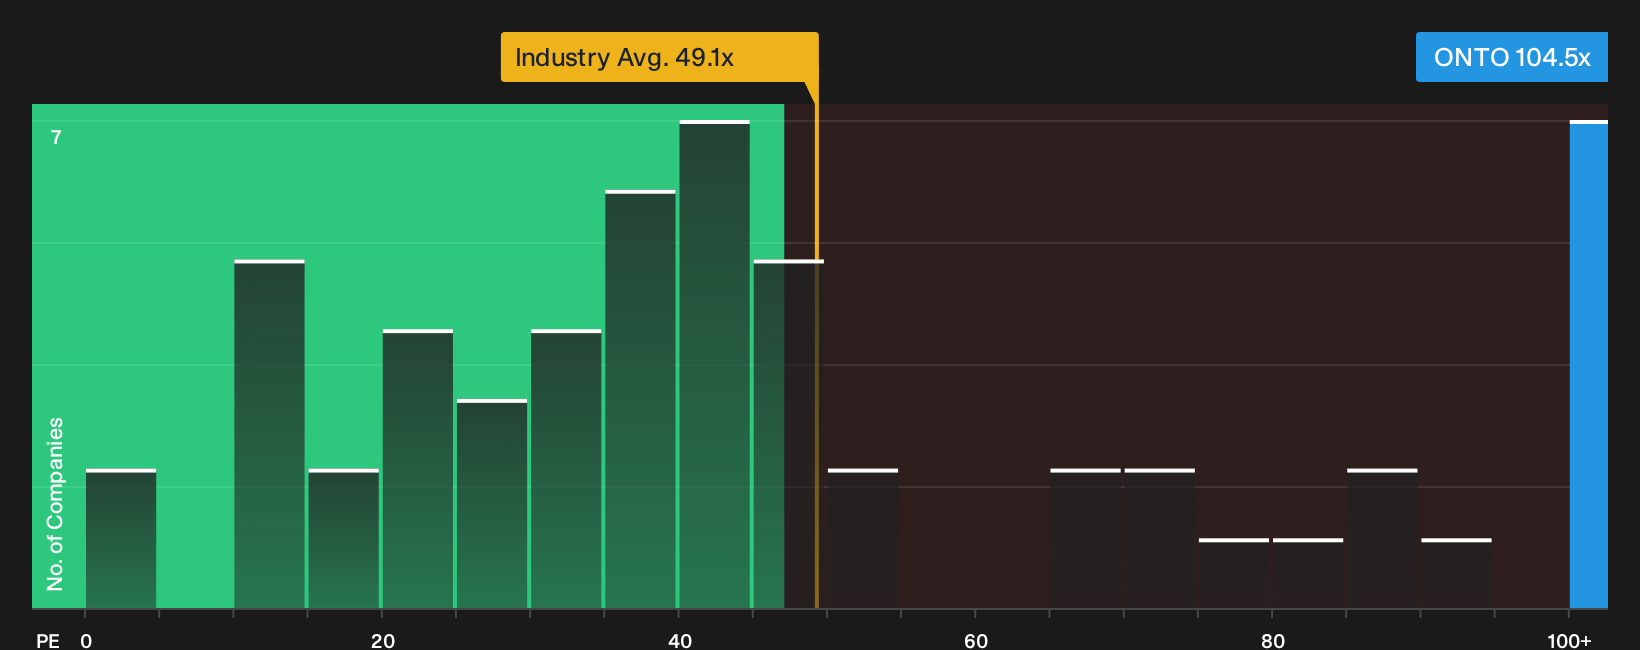Click the histogram bar at PE 15-20

343,539
